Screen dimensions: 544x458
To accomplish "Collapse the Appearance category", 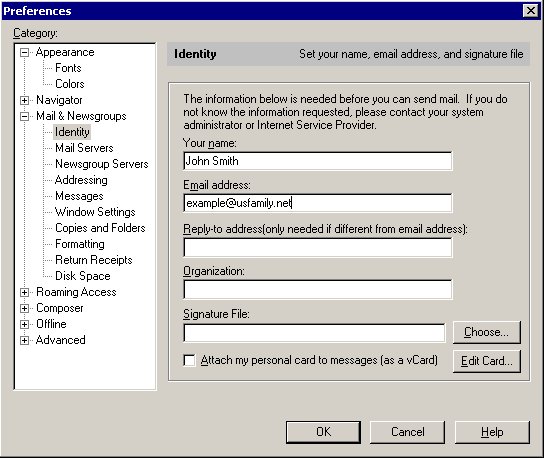I will coord(24,53).
